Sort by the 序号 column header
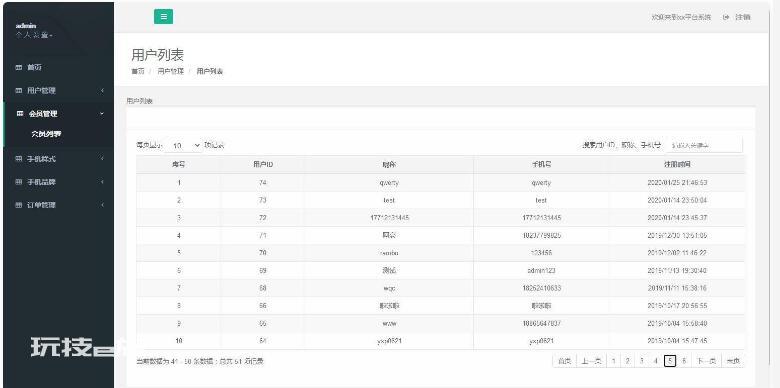The height and width of the screenshot is (388, 780). point(179,164)
